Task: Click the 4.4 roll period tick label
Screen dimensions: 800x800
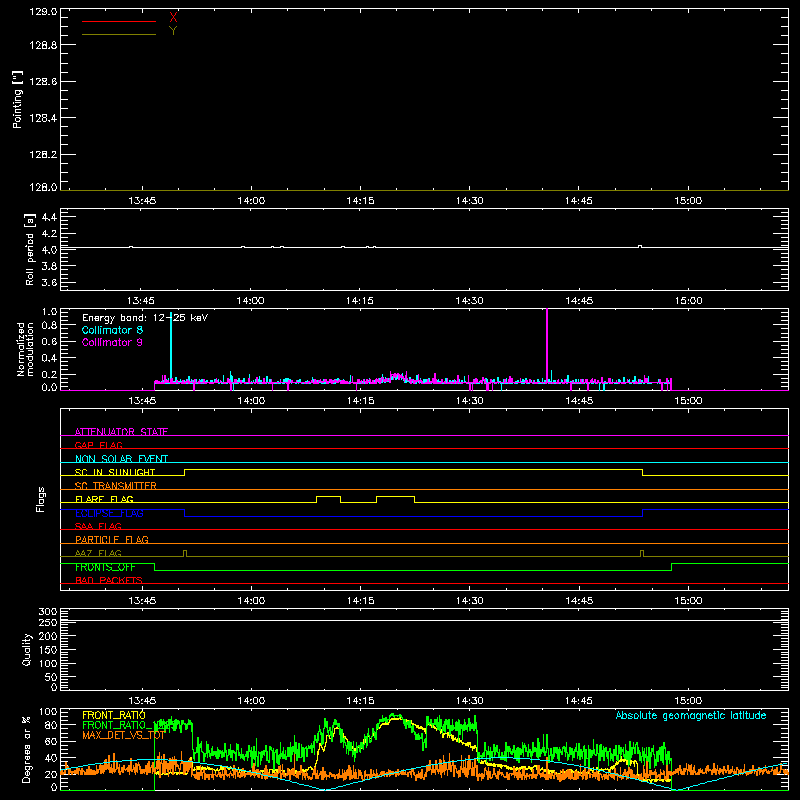Action: tap(49, 217)
